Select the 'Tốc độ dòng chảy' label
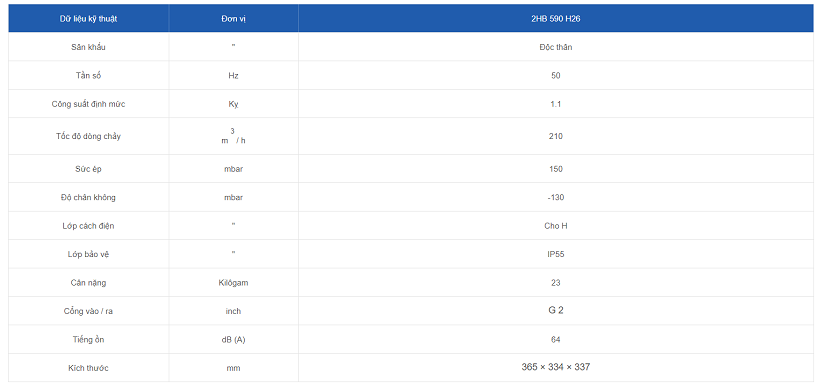Viewport: 820px width, 388px height. [x=88, y=136]
